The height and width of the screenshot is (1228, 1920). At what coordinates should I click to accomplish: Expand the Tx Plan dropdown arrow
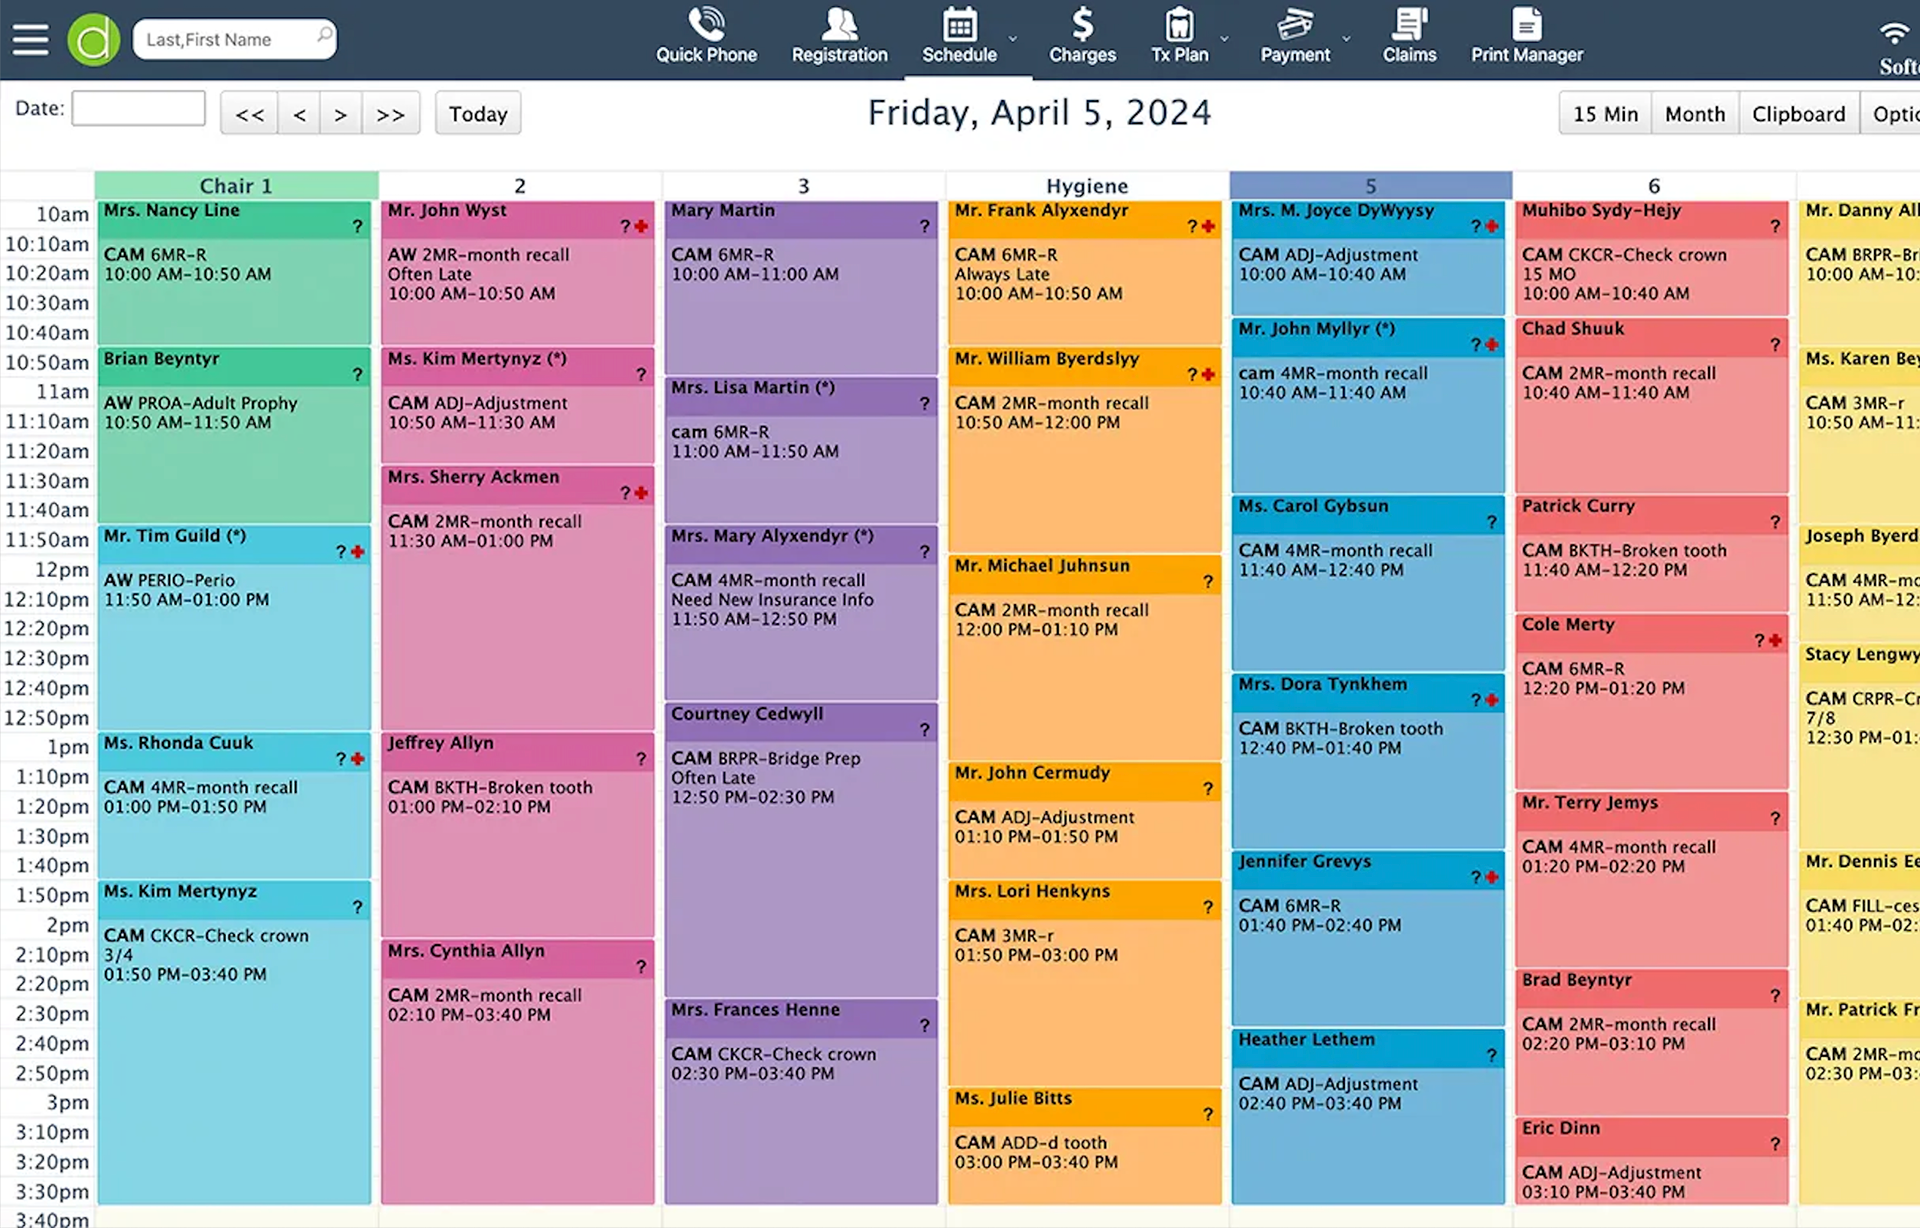coord(1225,40)
